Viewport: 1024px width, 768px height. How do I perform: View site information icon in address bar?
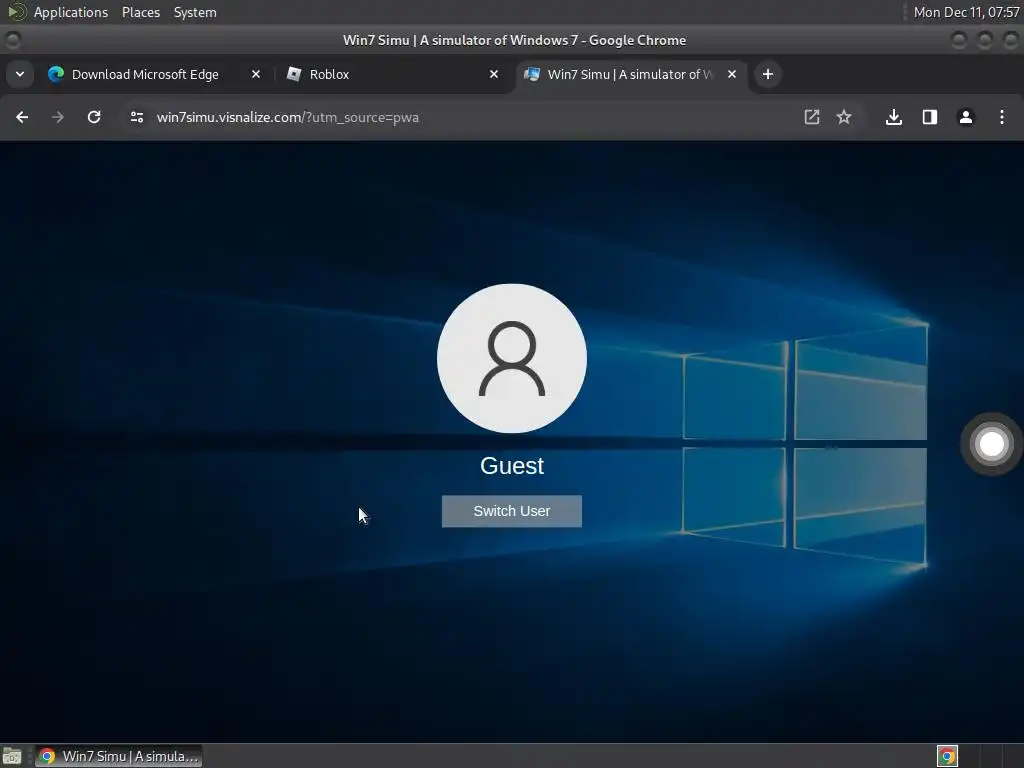pyautogui.click(x=136, y=117)
